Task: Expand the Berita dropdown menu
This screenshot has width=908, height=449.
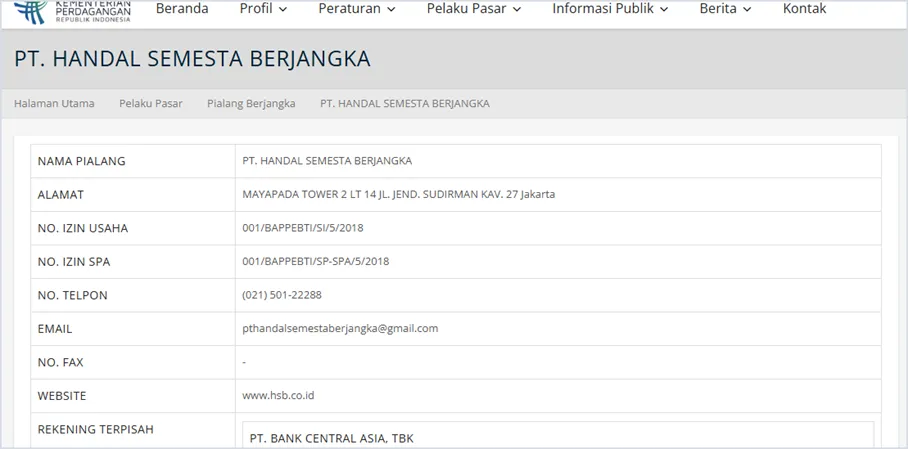Action: click(x=725, y=9)
